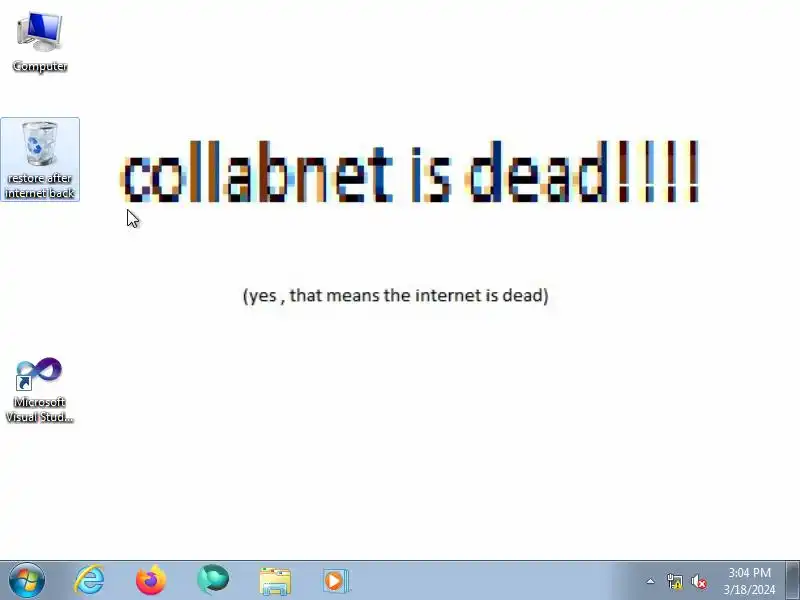Open the clock showing 3:04 PM
800x600 pixels.
point(749,581)
